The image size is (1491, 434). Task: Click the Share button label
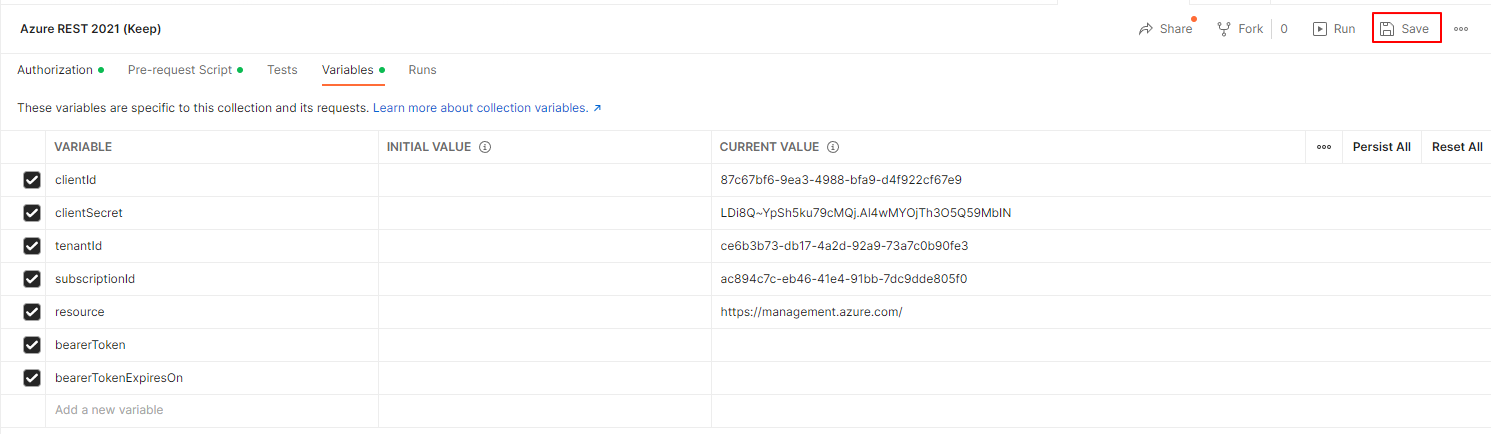[1176, 29]
